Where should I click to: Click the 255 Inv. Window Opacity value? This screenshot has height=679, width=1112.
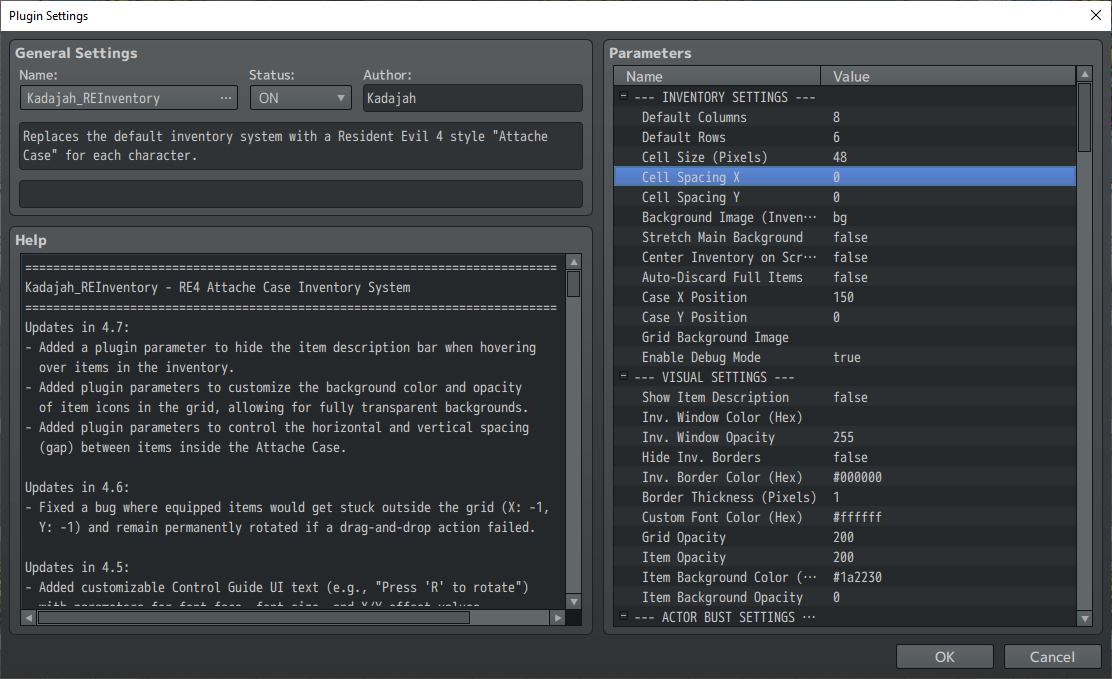[x=843, y=437]
